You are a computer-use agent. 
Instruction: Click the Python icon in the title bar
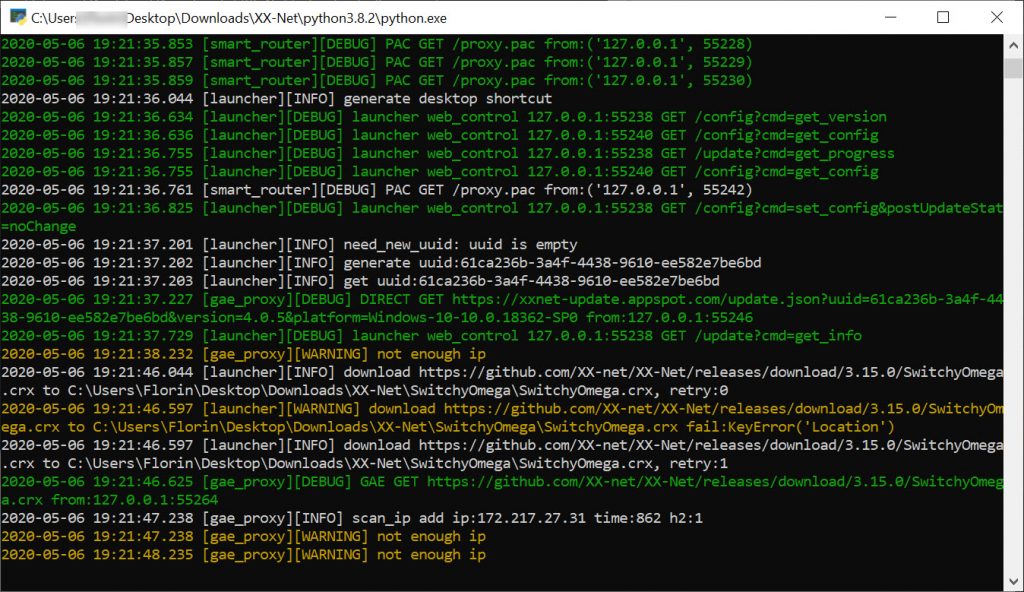tap(18, 16)
